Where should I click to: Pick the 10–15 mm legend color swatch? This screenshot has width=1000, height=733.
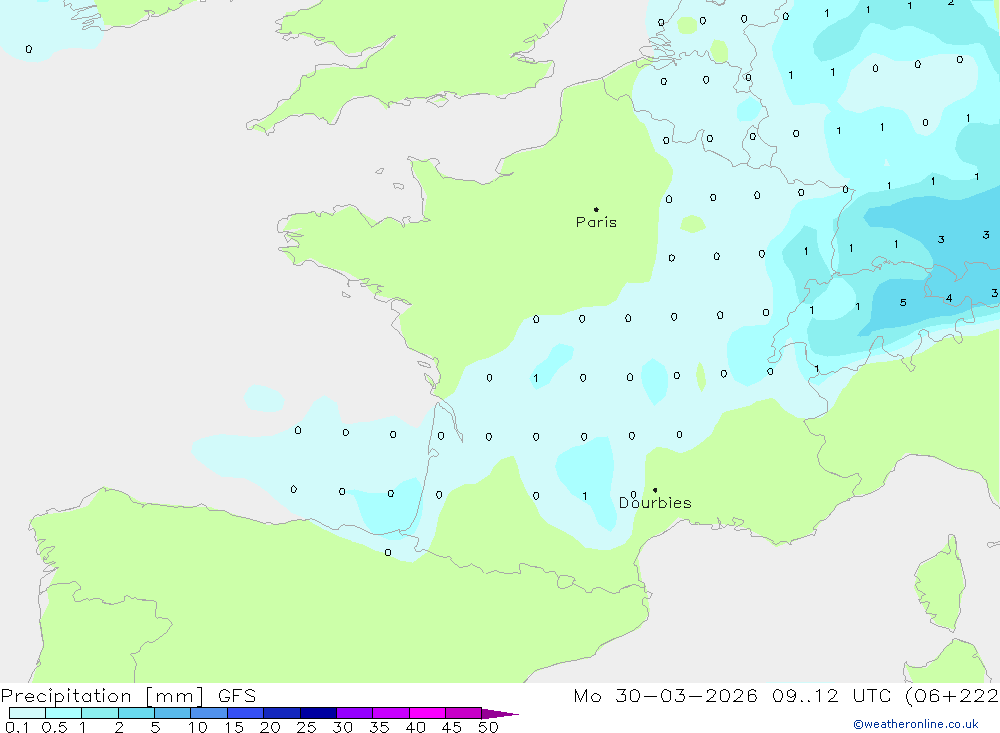pyautogui.click(x=209, y=713)
